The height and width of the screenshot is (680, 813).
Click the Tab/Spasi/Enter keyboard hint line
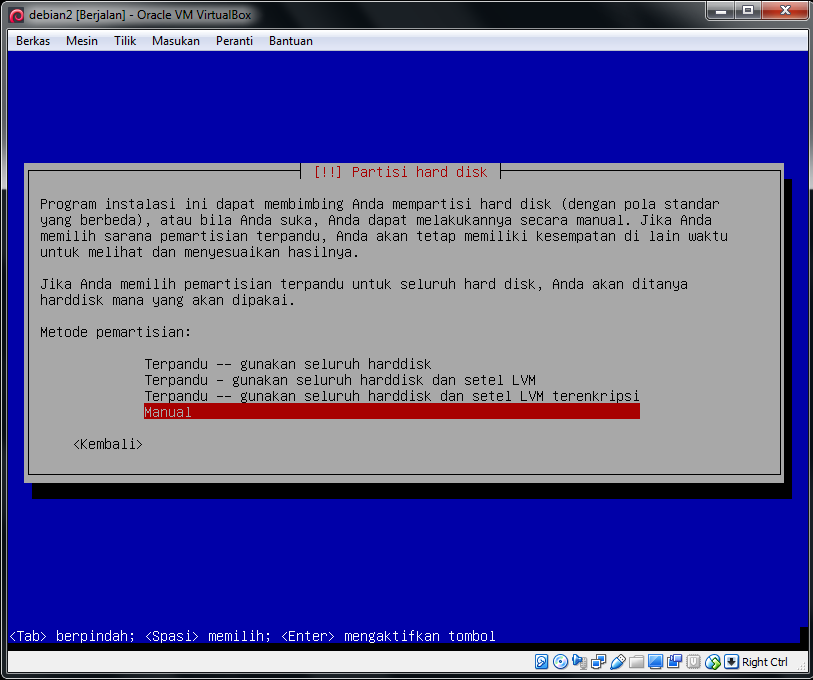pos(253,636)
